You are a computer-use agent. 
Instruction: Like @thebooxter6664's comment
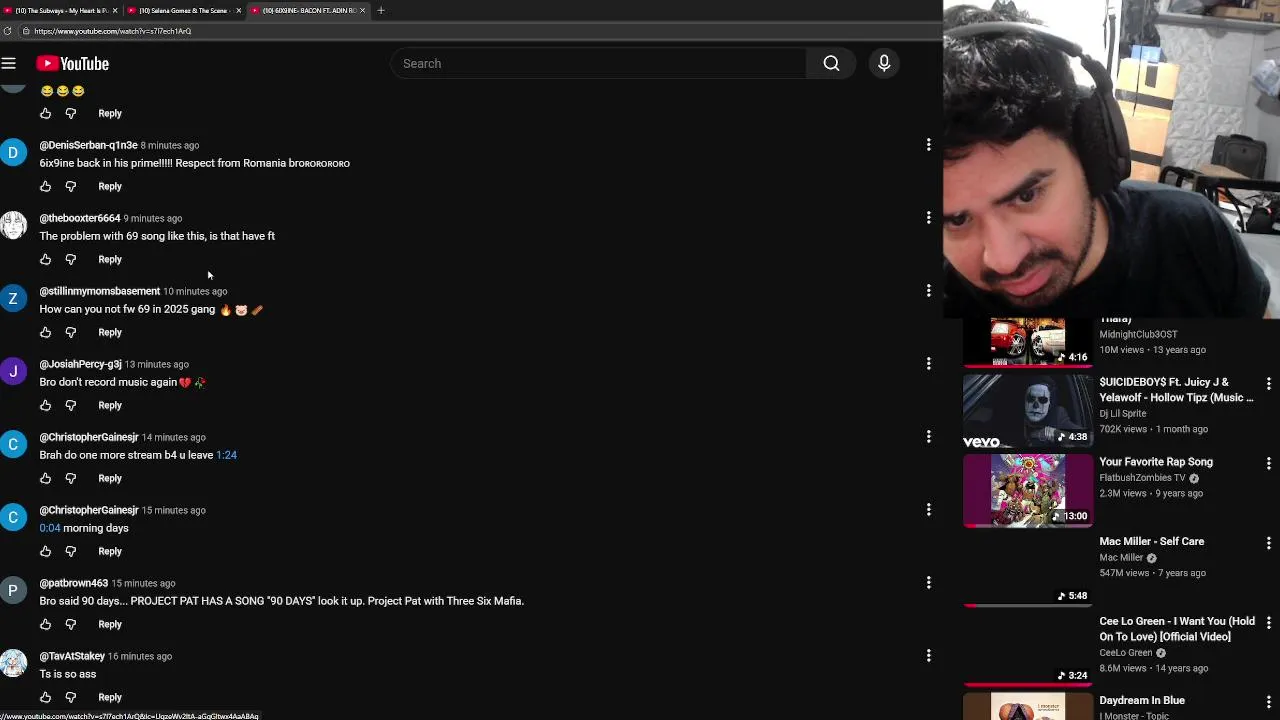click(x=45, y=259)
